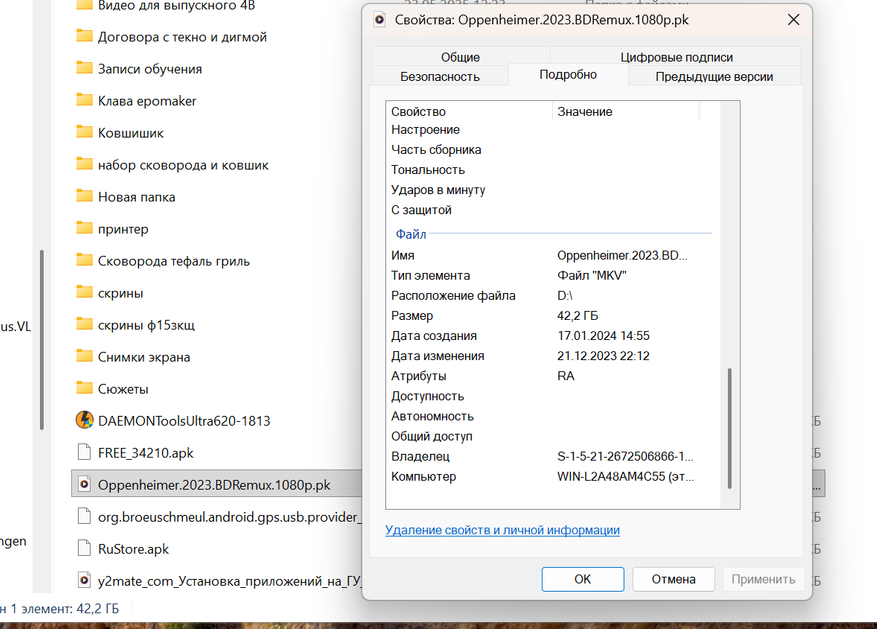Click the DAEMON Tools Ultra installer icon
This screenshot has height=629, width=877.
[x=84, y=420]
